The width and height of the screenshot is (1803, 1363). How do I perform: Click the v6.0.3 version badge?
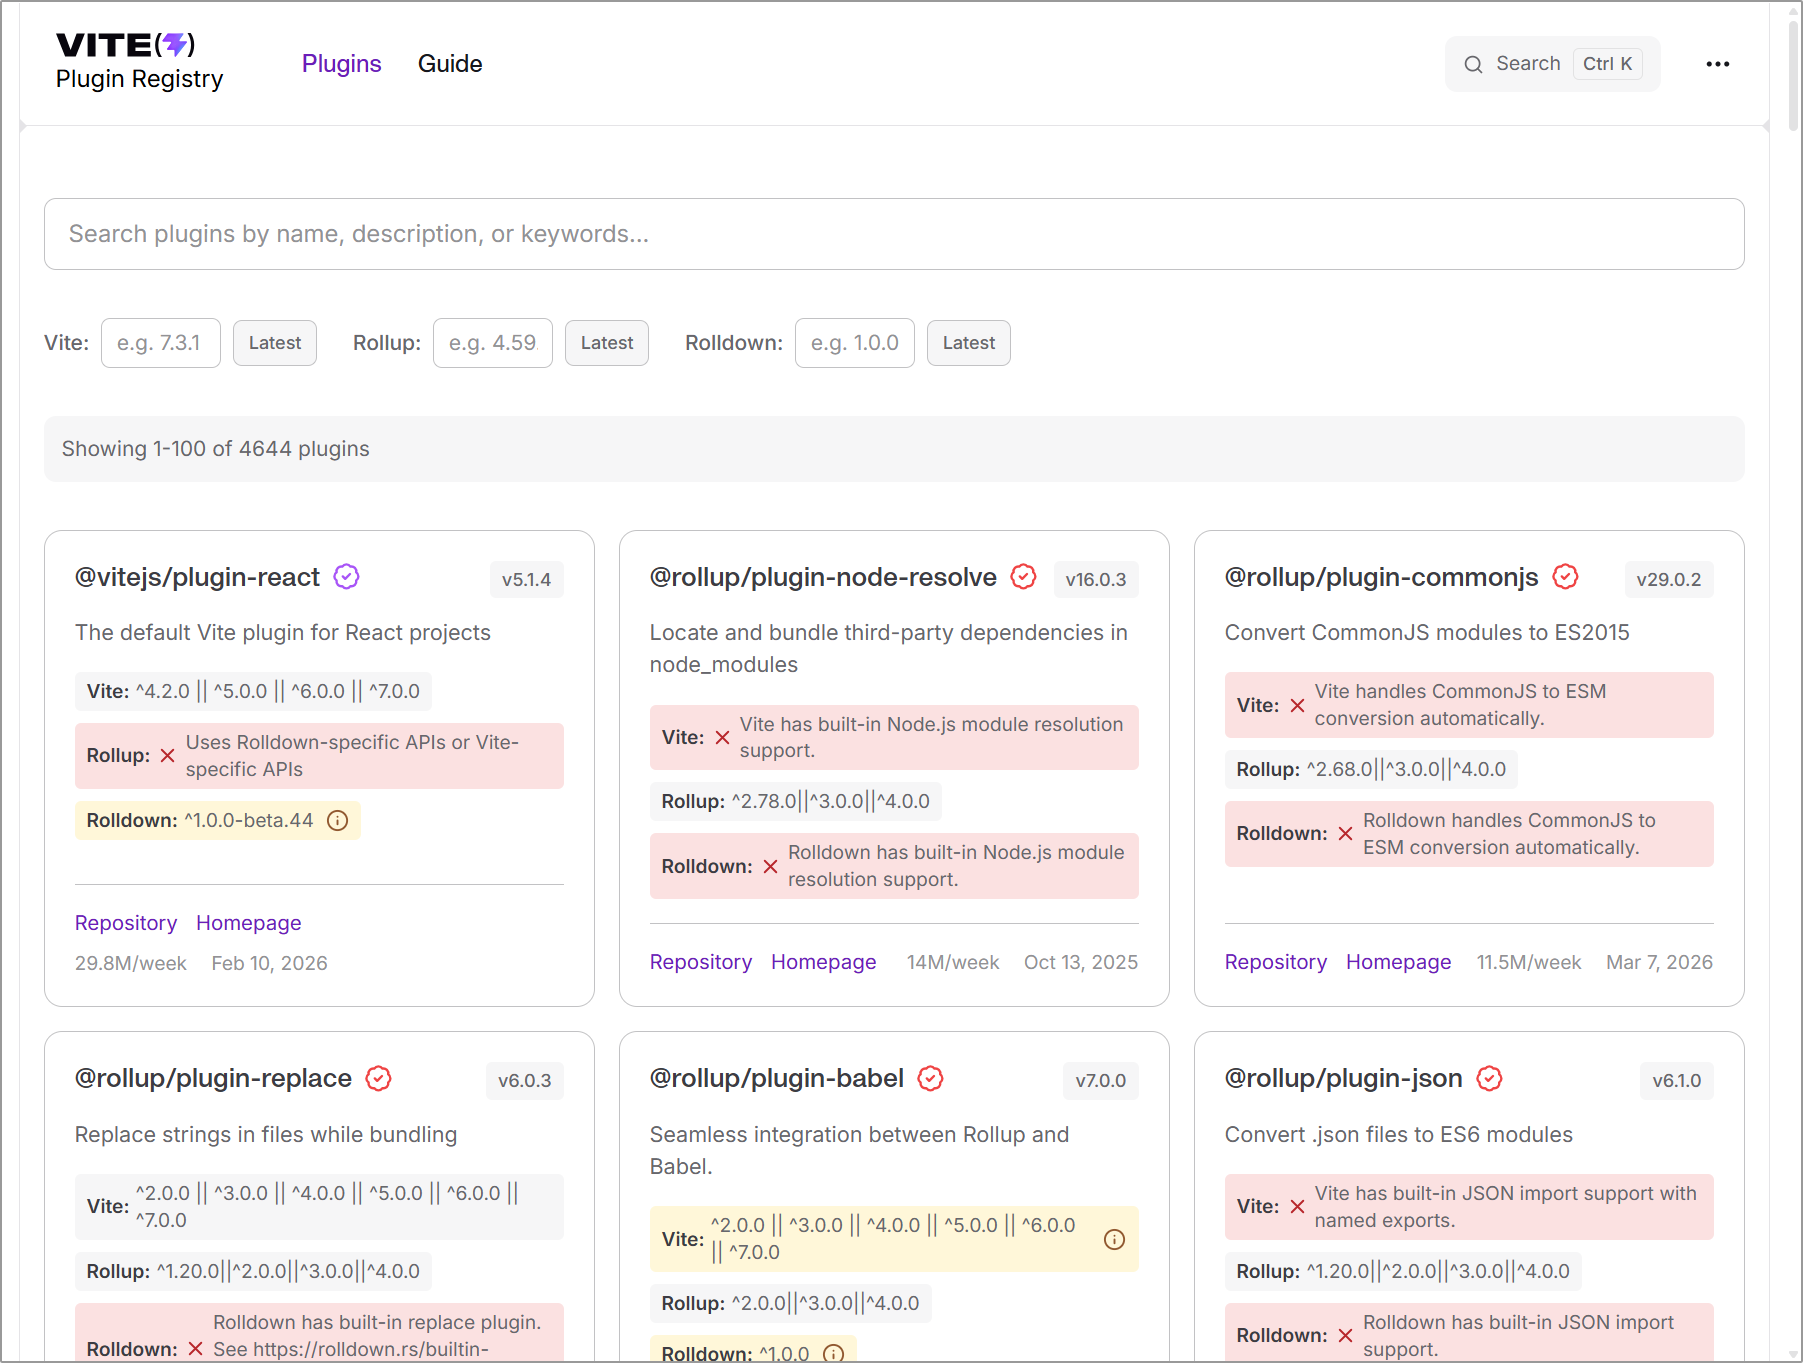[525, 1081]
